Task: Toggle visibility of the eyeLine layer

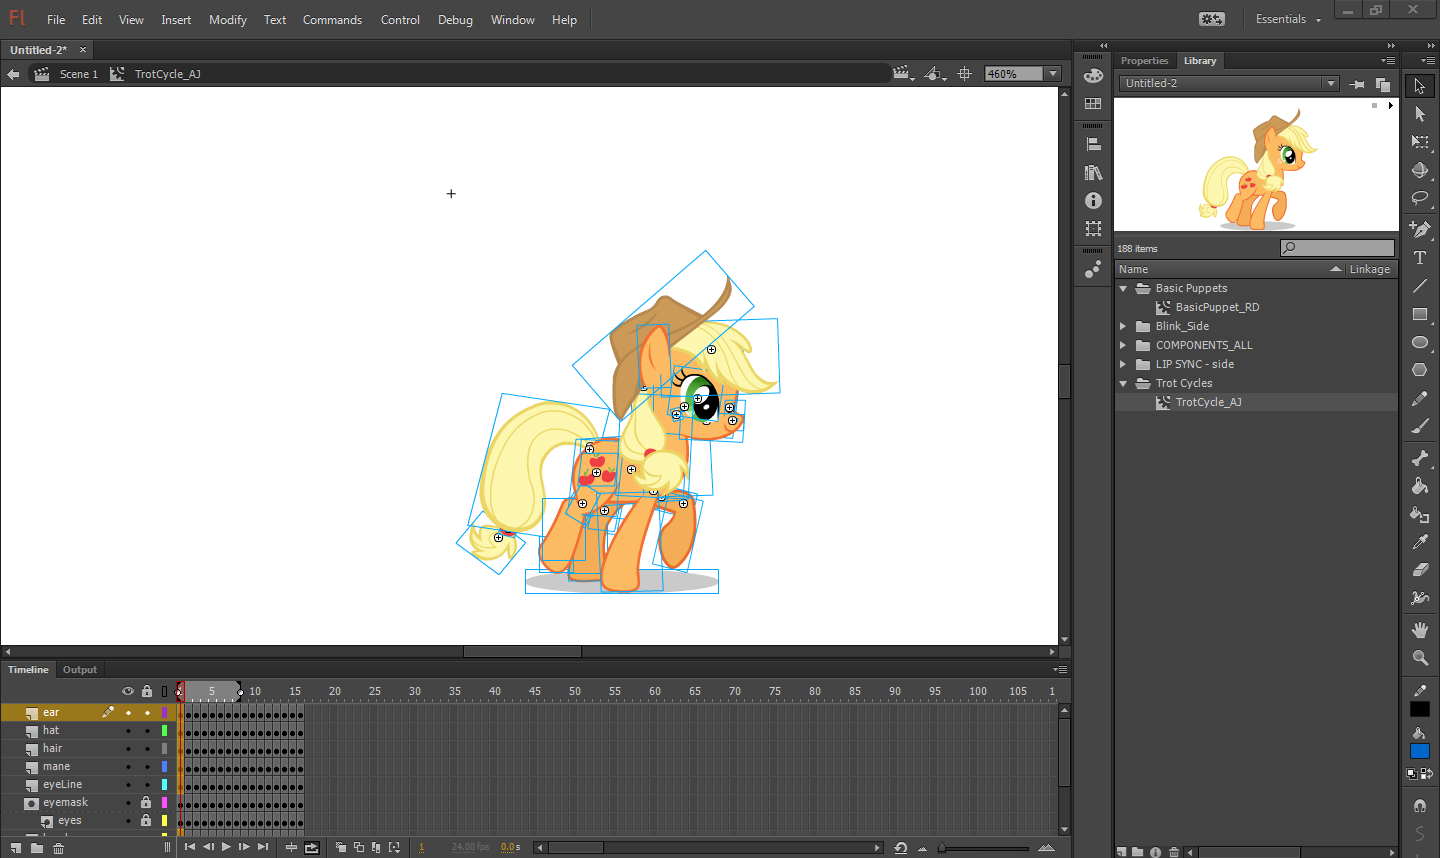Action: point(128,785)
